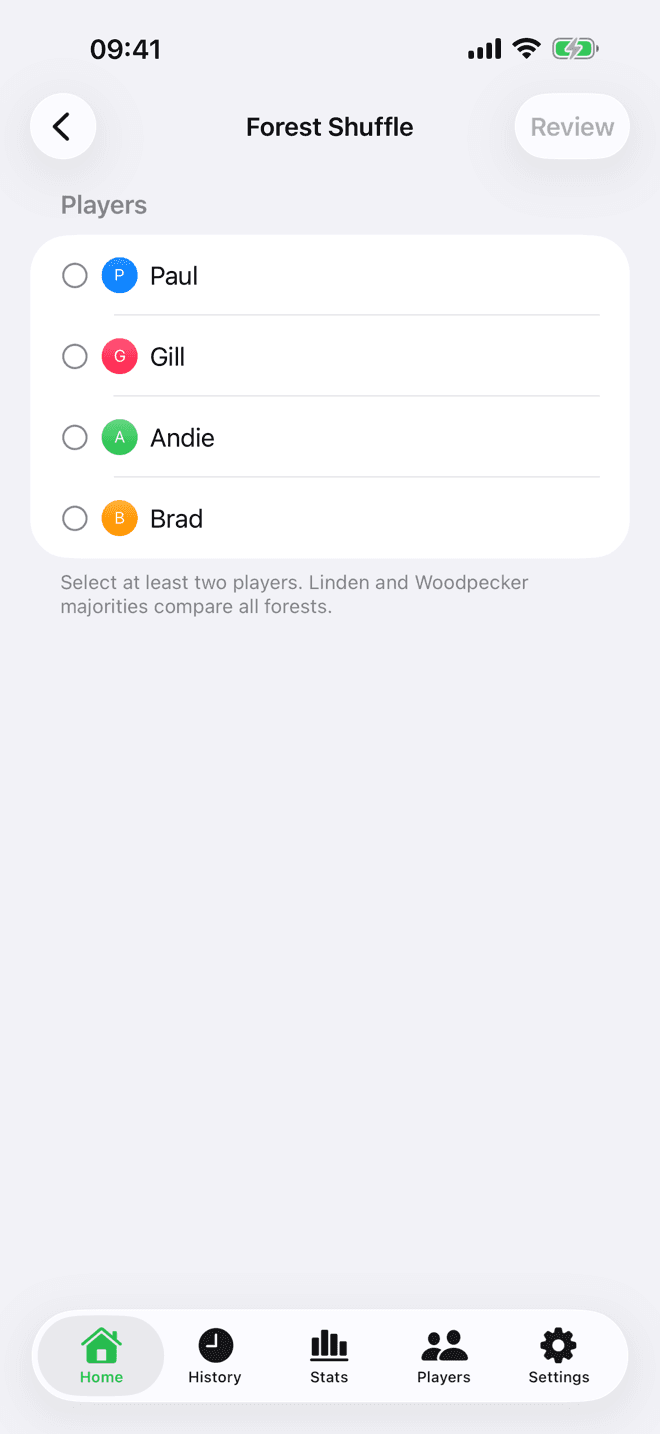Tap Brad's orange B avatar
Image resolution: width=660 pixels, height=1434 pixels.
(119, 518)
